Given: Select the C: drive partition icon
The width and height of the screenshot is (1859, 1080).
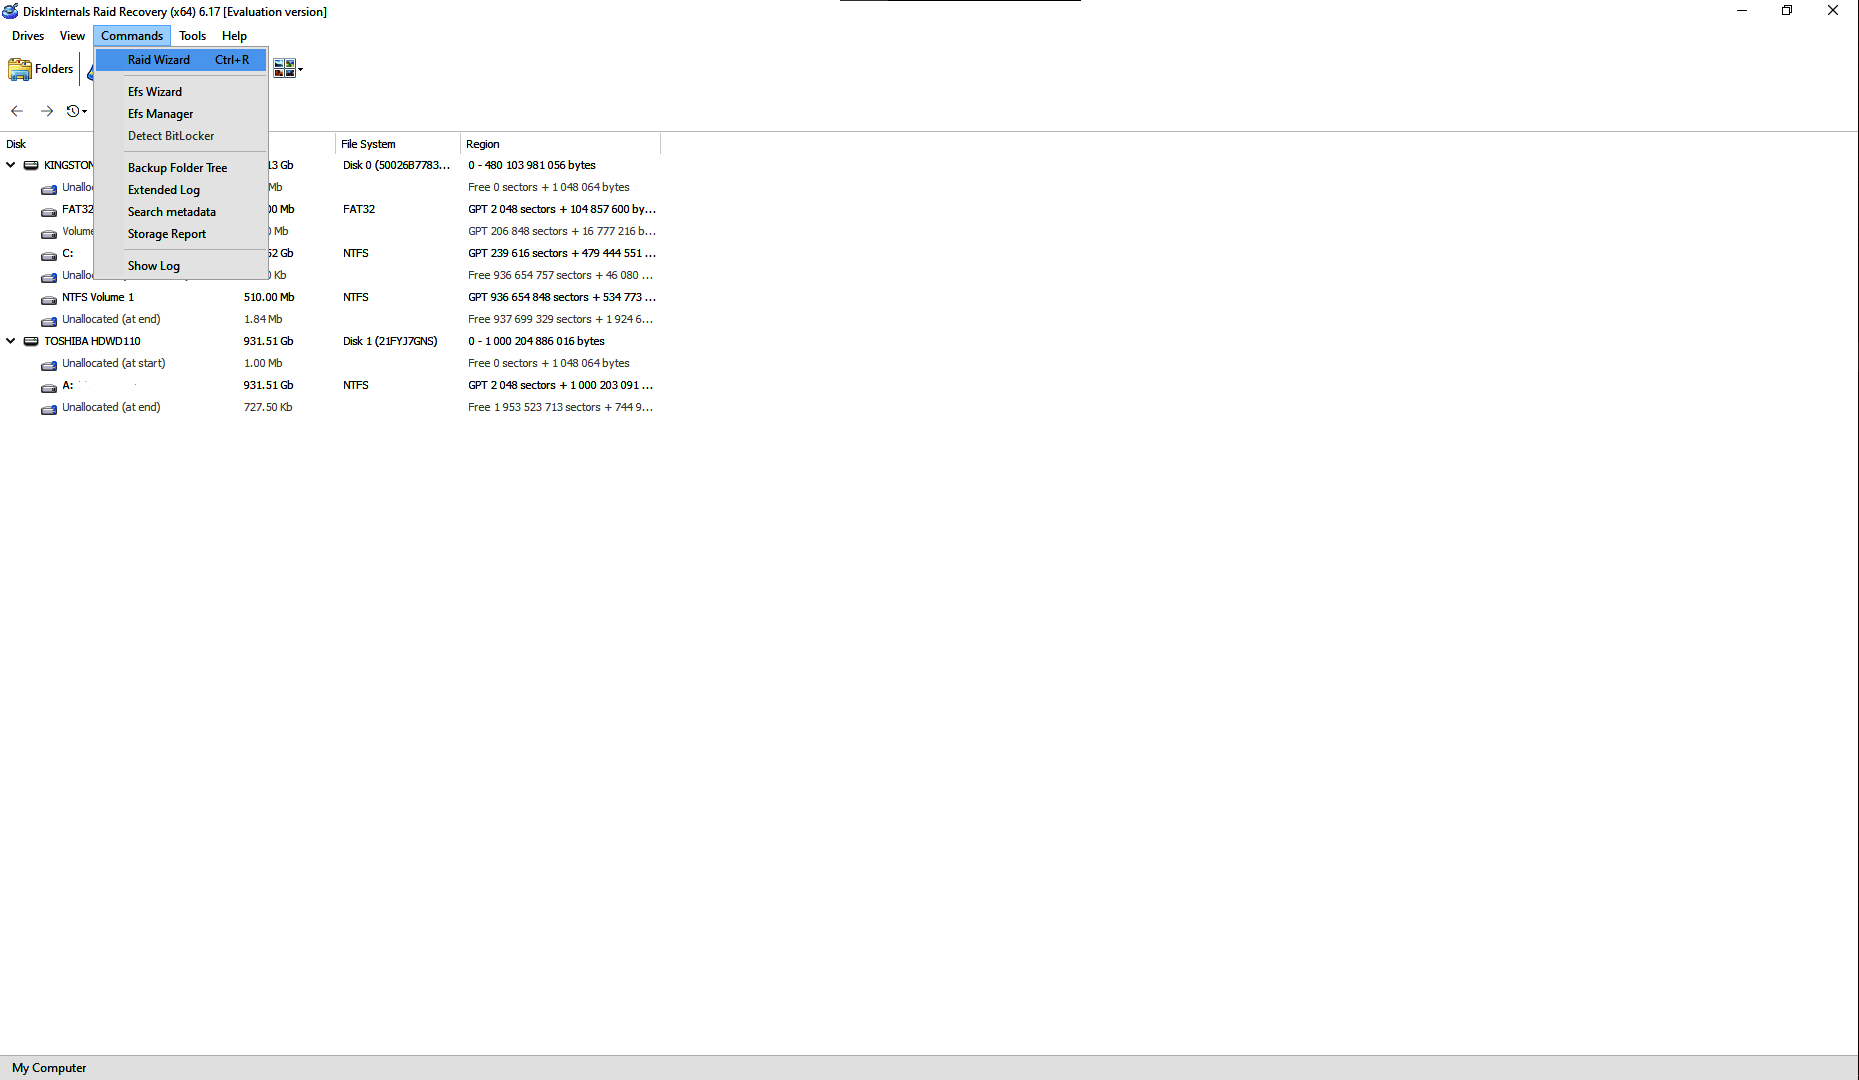Looking at the screenshot, I should coord(49,254).
